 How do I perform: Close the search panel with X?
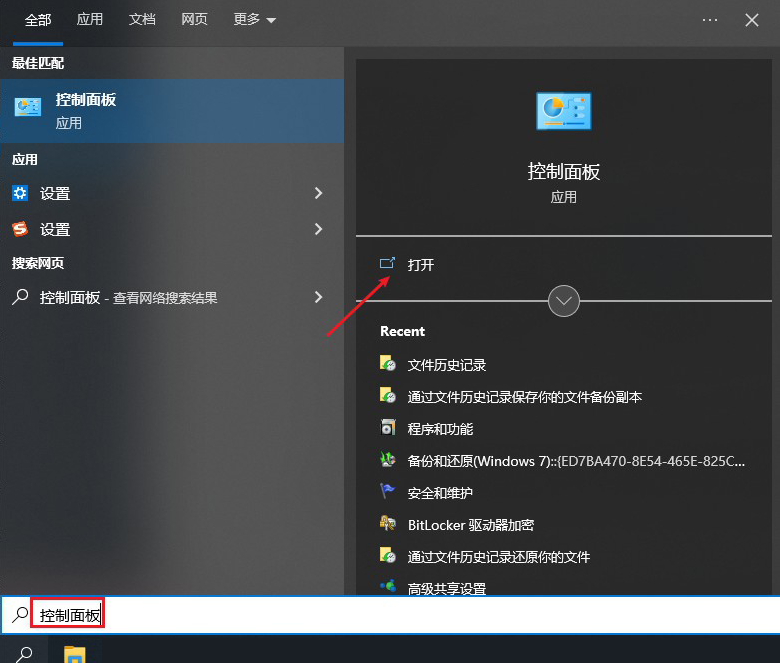click(752, 20)
